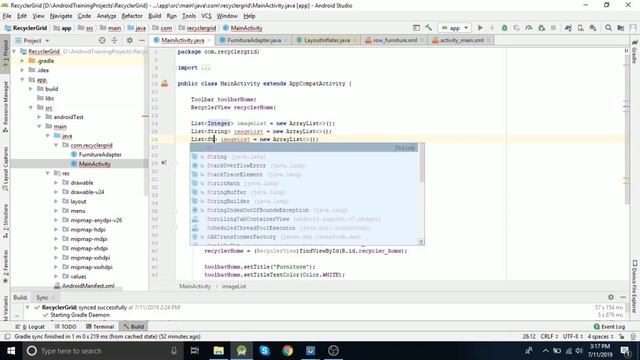
Task: Collapse the RecyclerGrid root folder
Action: tap(15, 51)
